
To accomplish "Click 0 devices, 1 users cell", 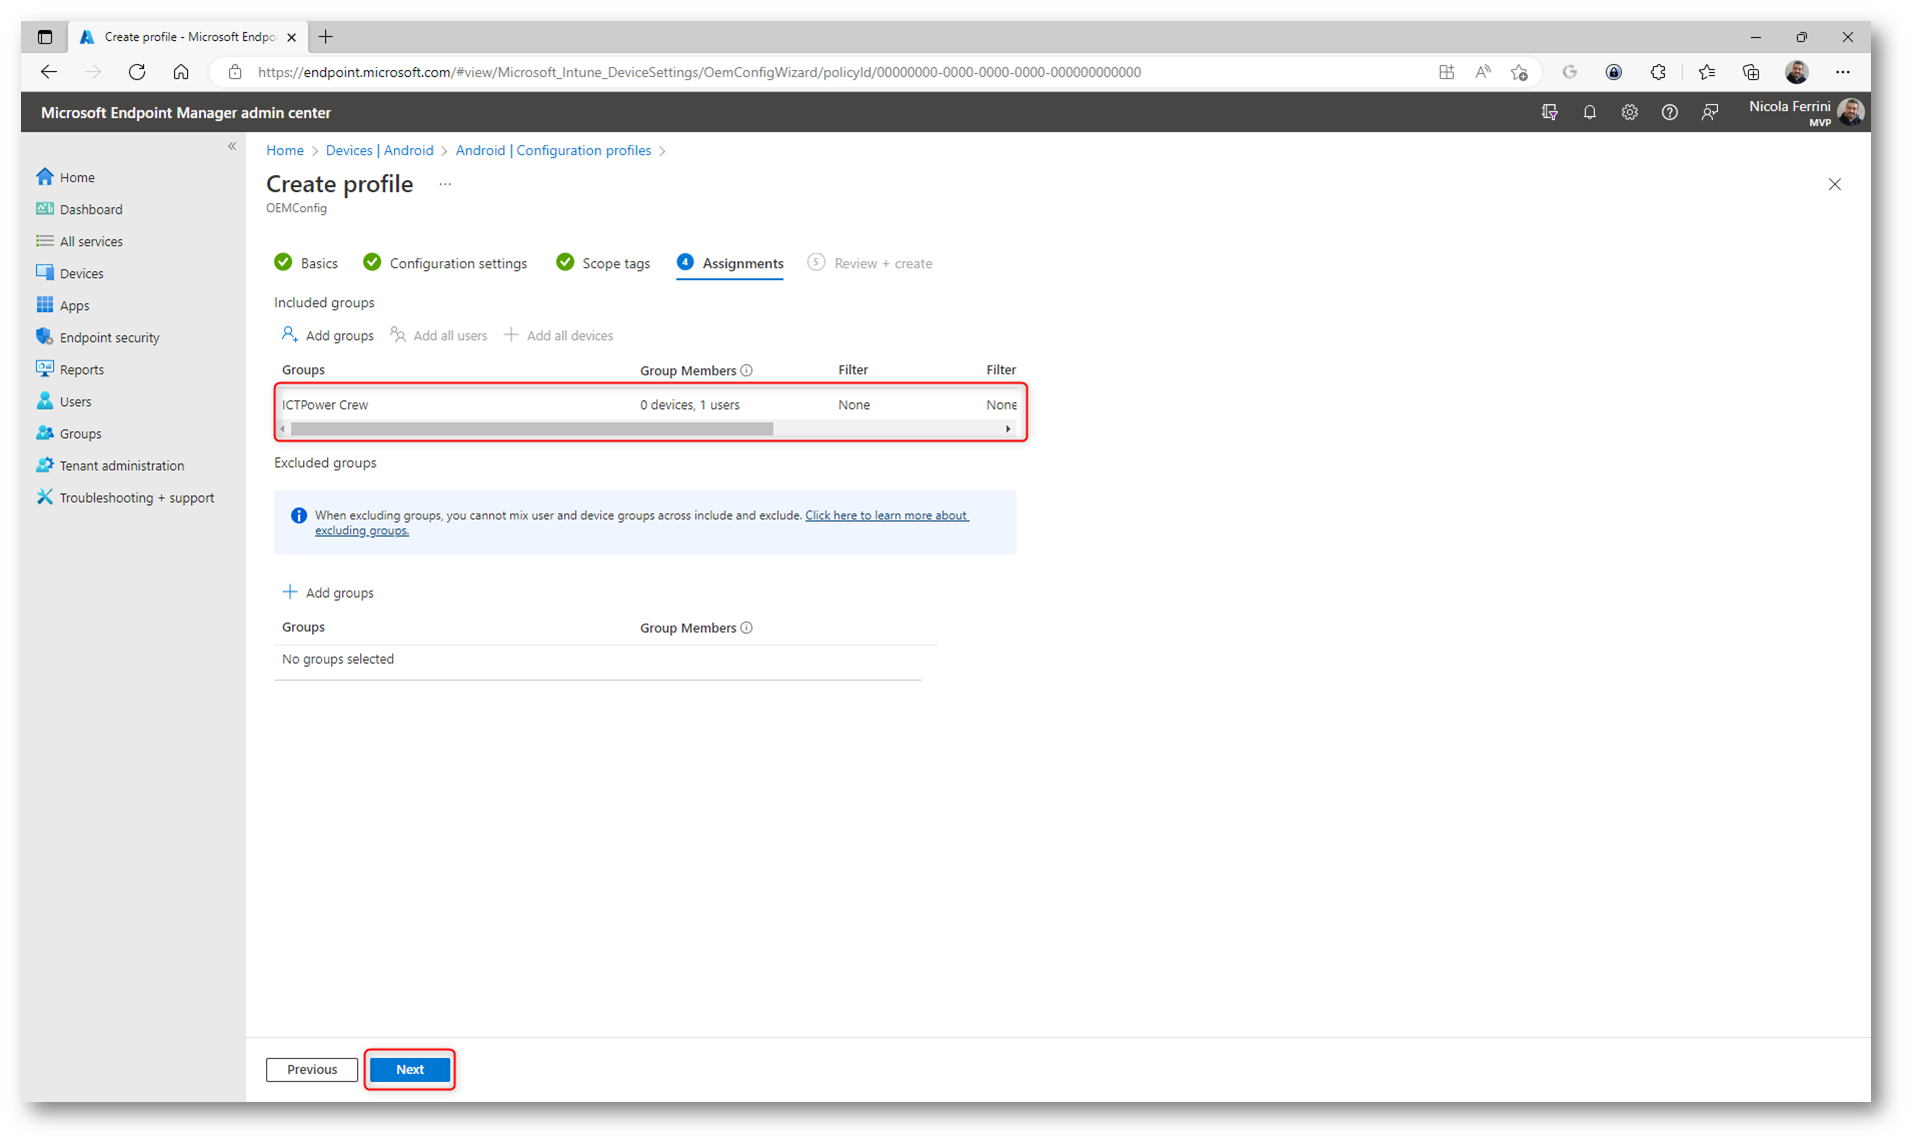I will tap(690, 405).
